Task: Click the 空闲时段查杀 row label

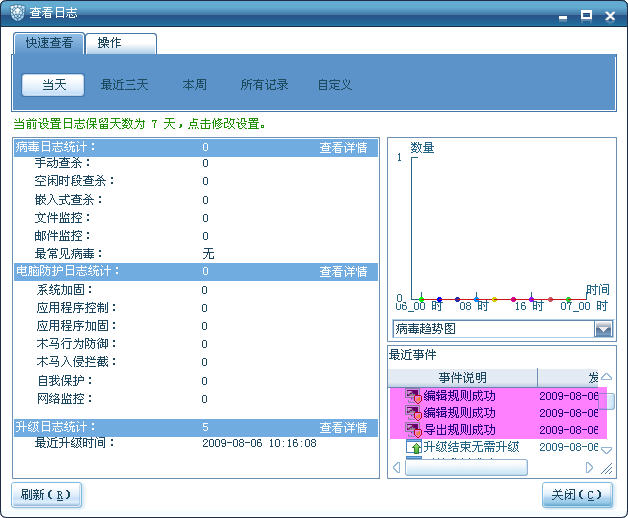Action: pos(74,181)
